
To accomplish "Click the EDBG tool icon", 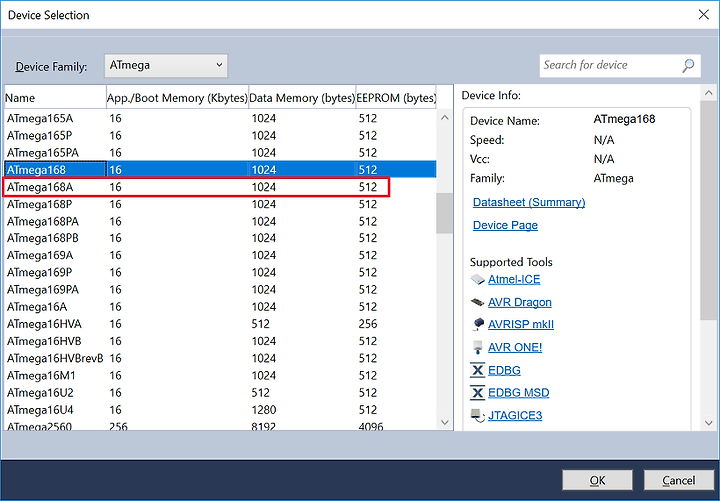I will click(478, 370).
